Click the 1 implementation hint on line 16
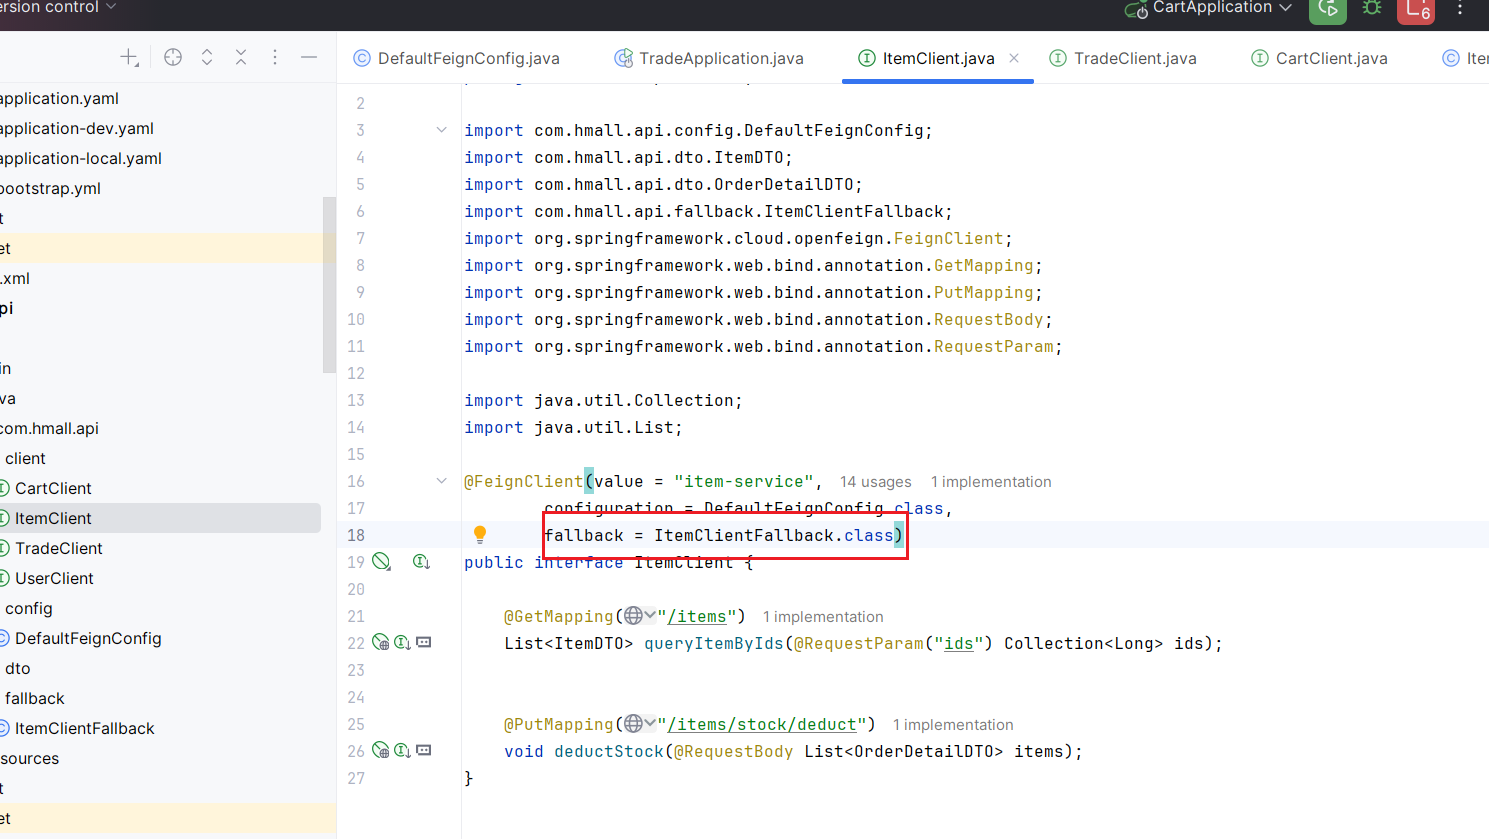 click(991, 482)
